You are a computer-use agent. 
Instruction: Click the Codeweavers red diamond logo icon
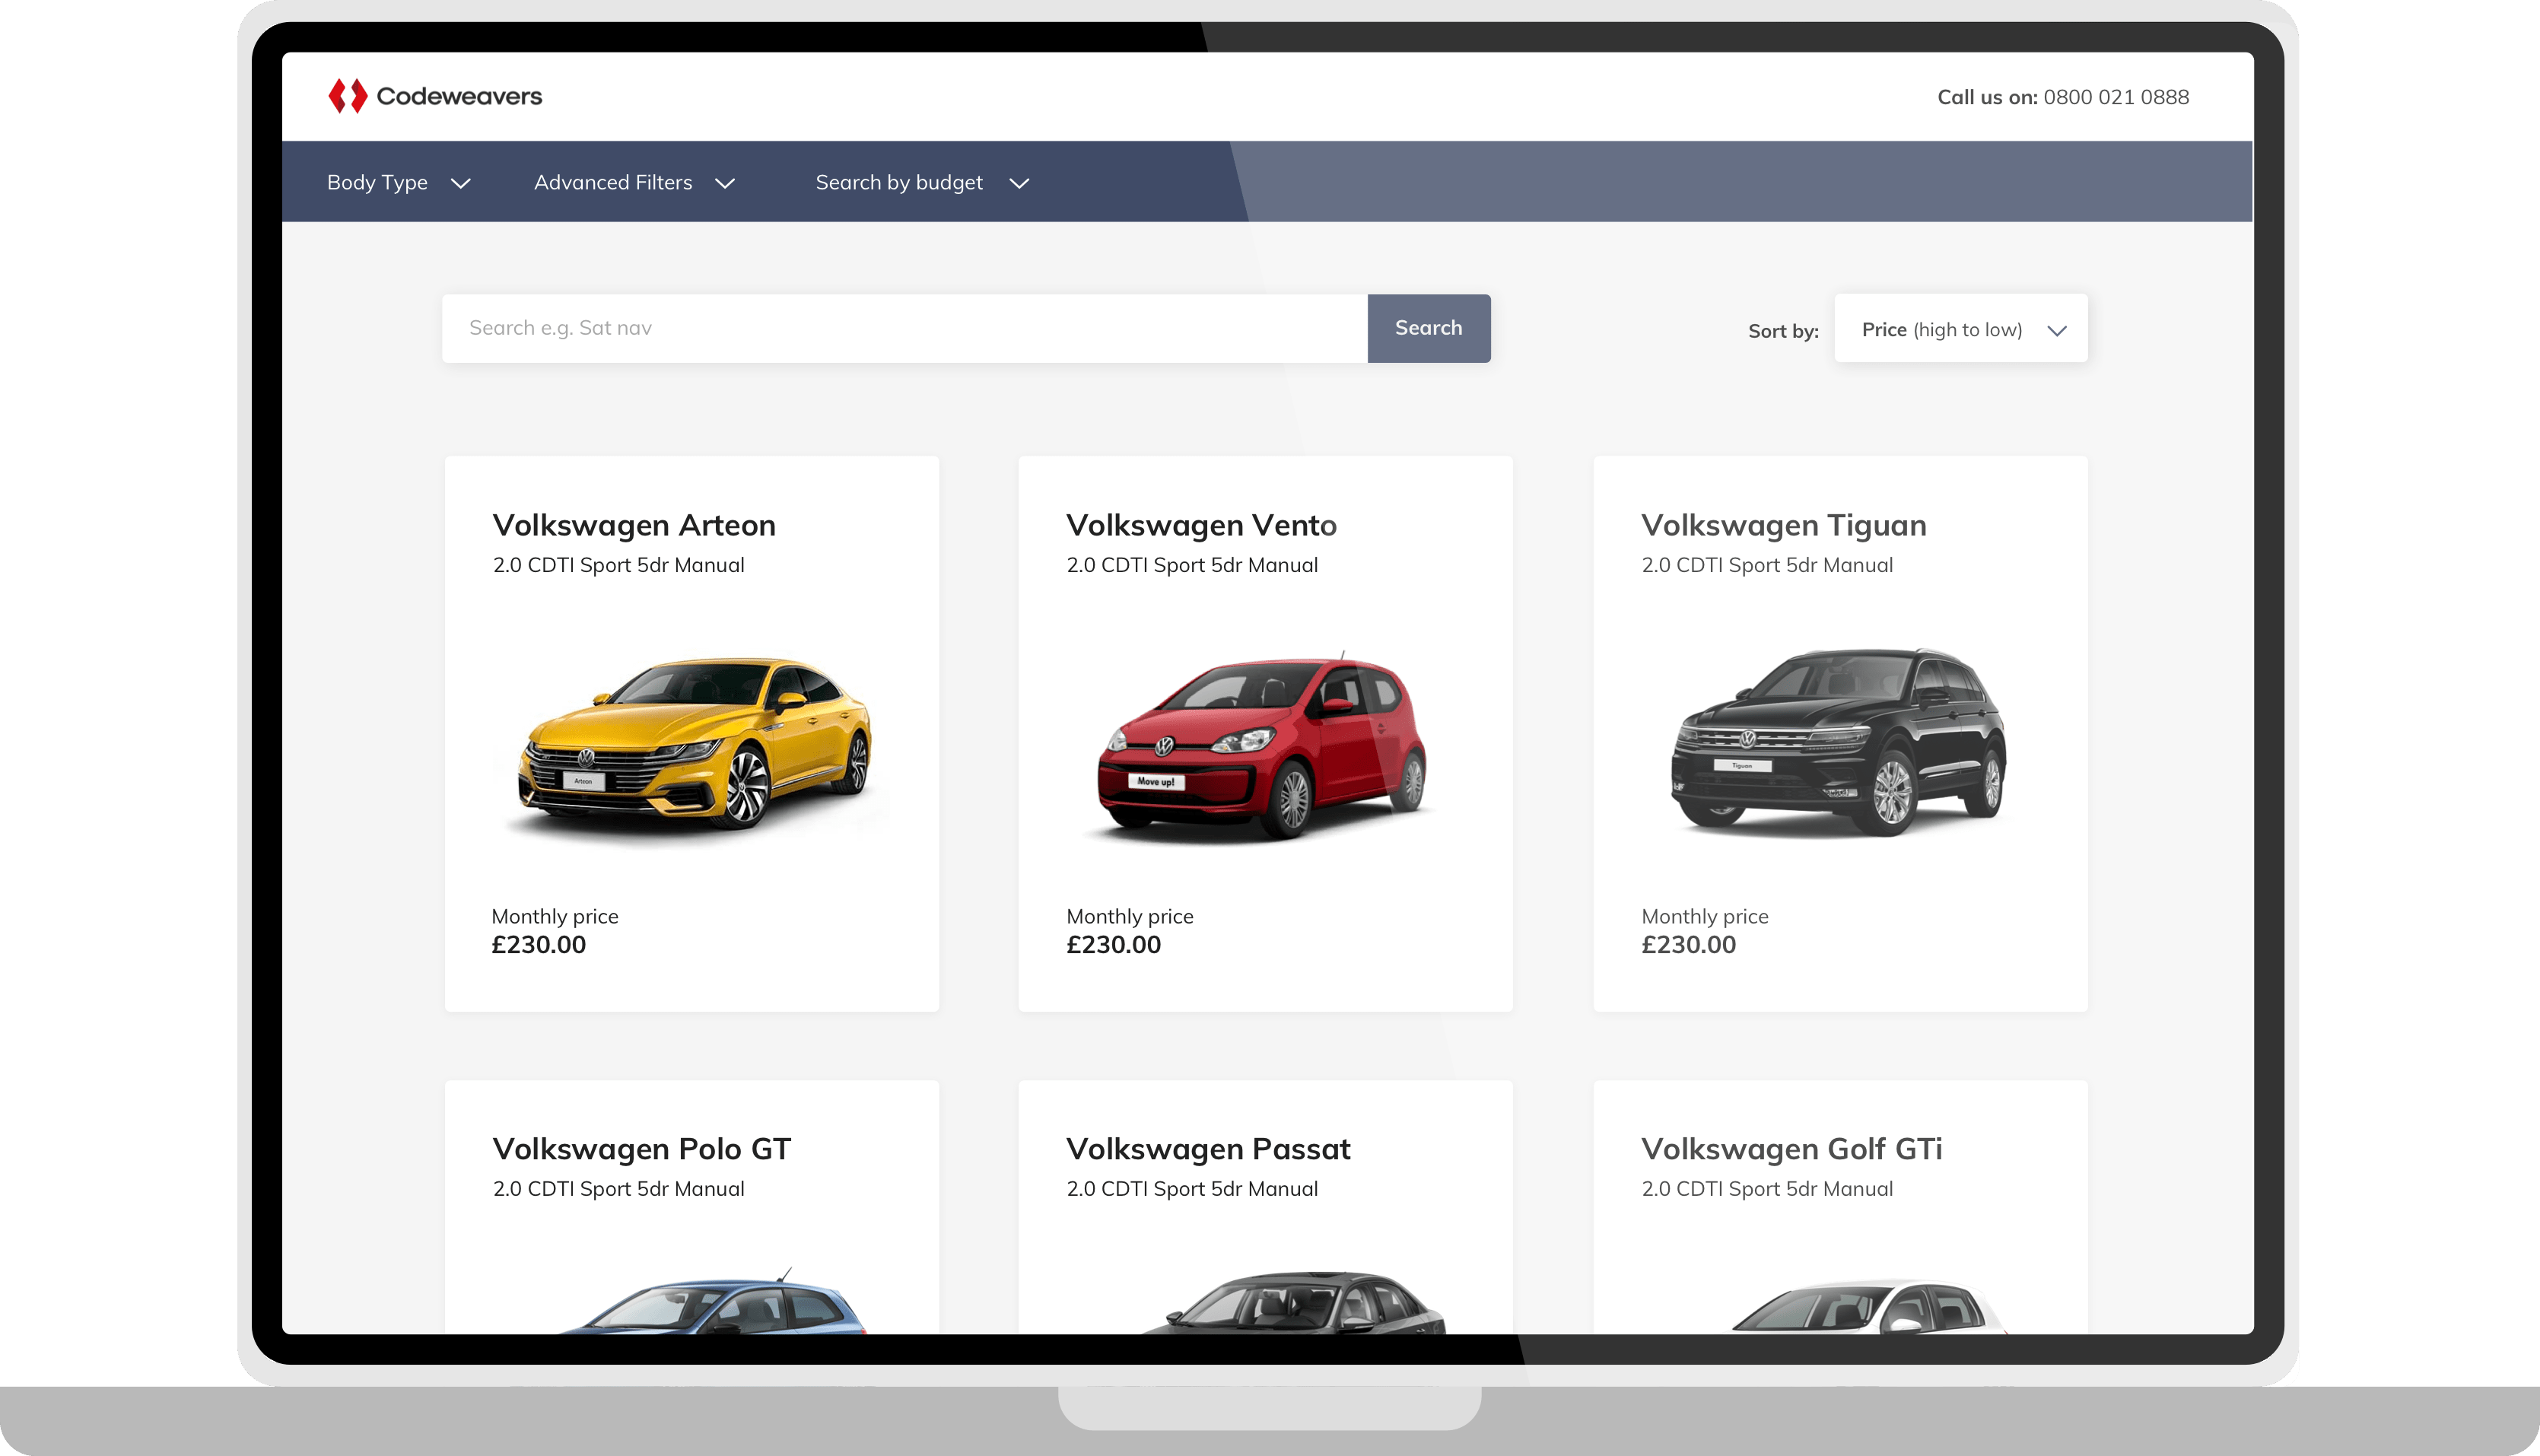(347, 96)
